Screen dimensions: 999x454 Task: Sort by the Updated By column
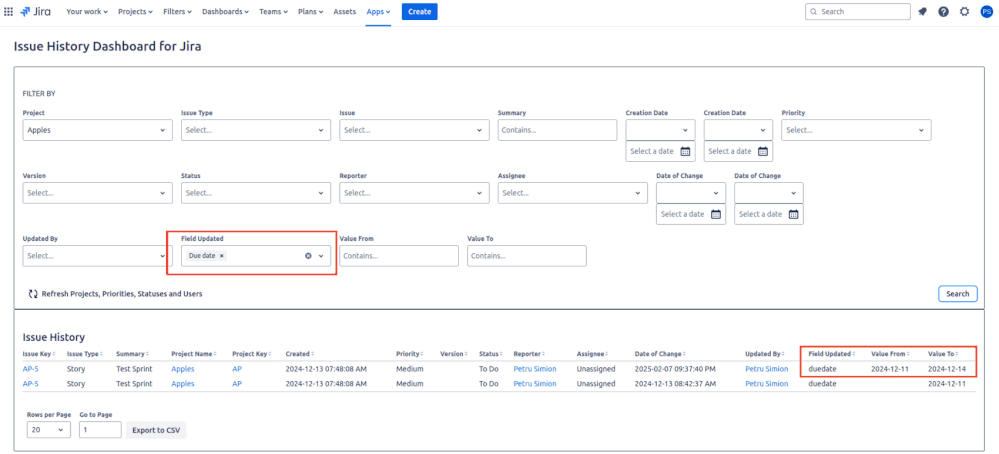[x=765, y=353]
